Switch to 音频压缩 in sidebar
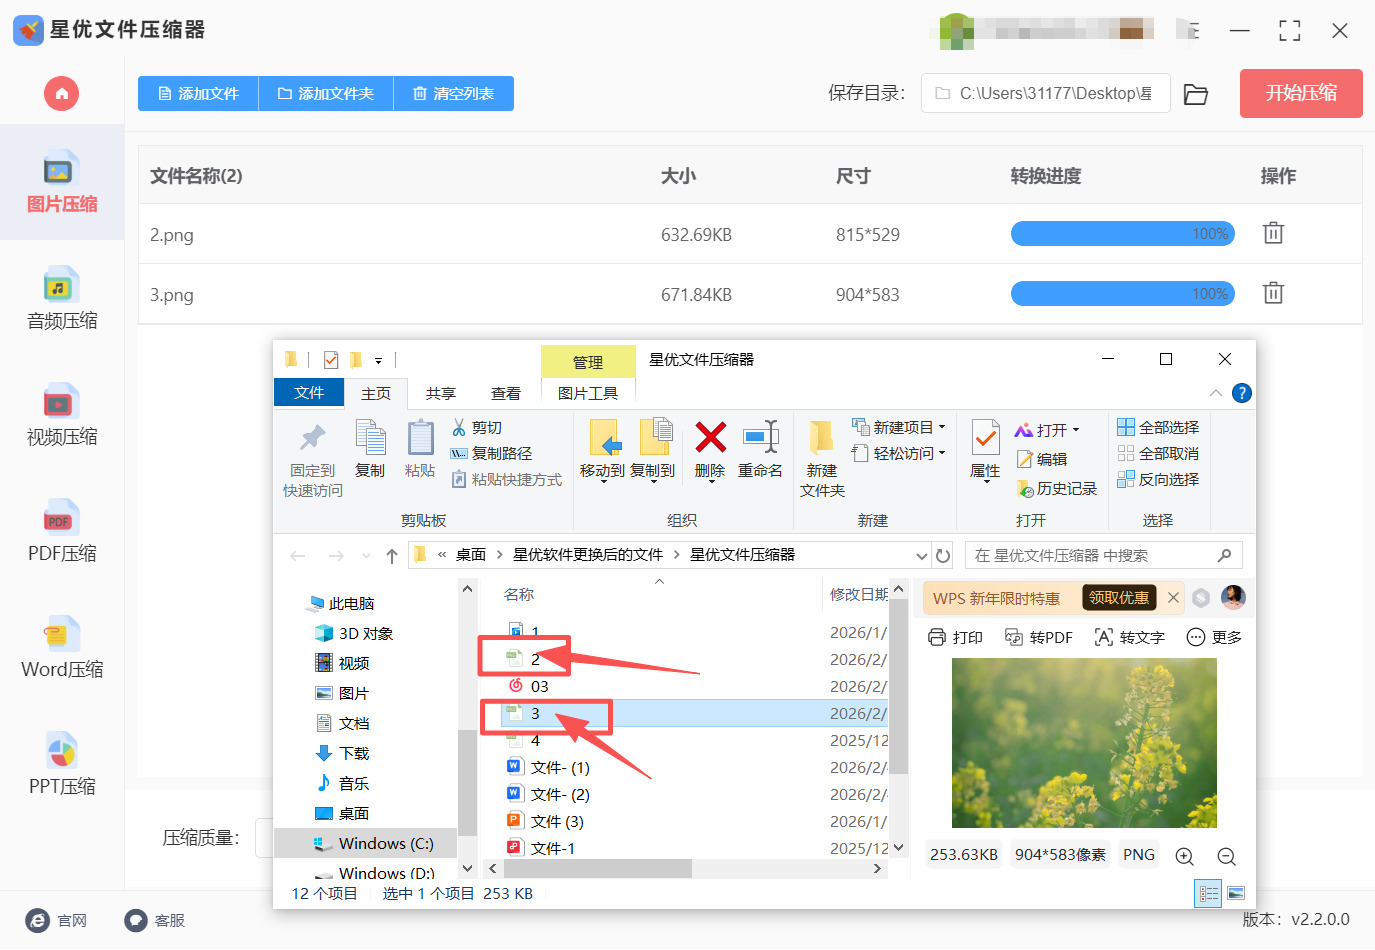The height and width of the screenshot is (950, 1375). point(62,299)
